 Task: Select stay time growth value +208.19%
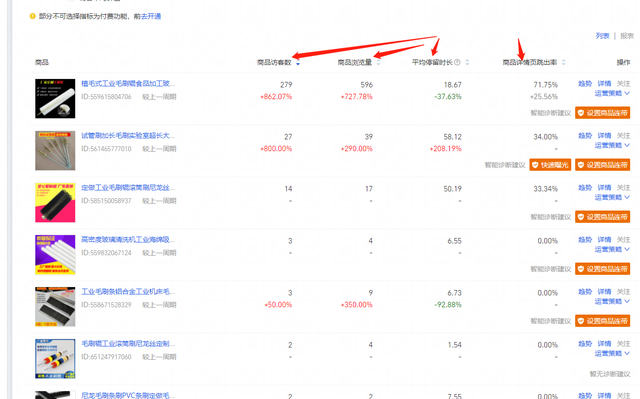pos(445,149)
